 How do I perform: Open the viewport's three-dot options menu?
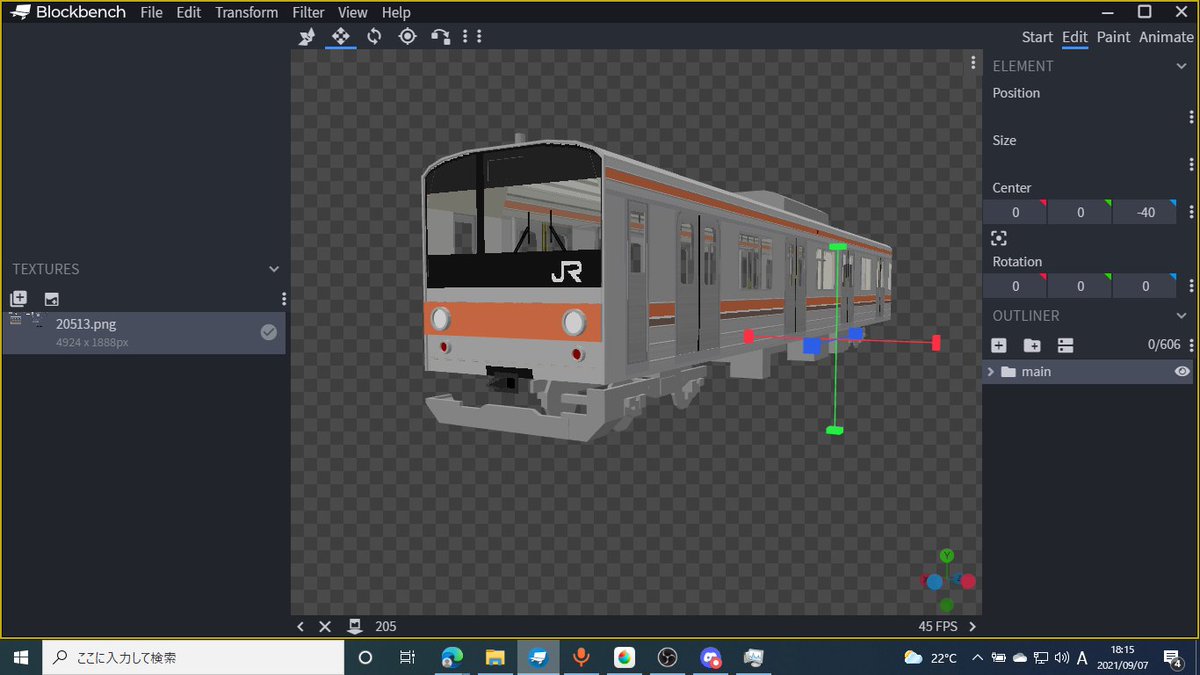(x=973, y=62)
